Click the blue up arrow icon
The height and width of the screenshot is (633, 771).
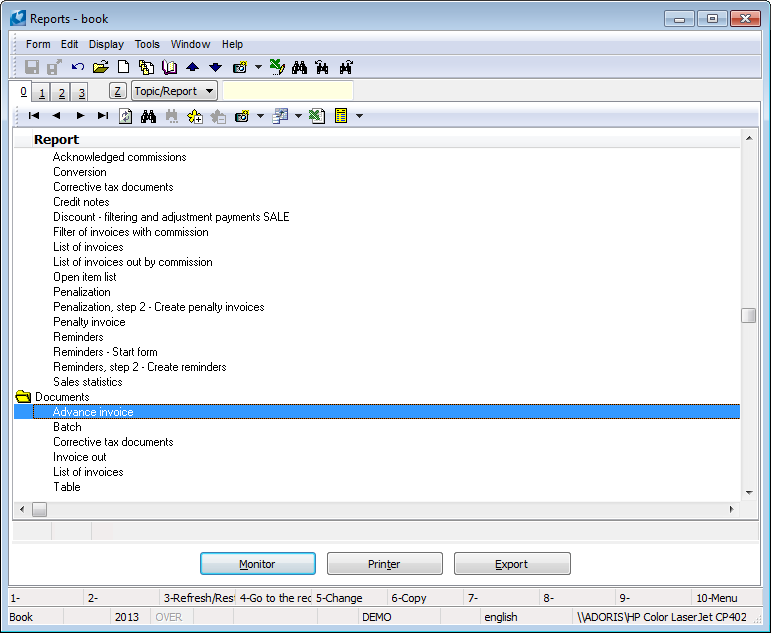click(192, 67)
